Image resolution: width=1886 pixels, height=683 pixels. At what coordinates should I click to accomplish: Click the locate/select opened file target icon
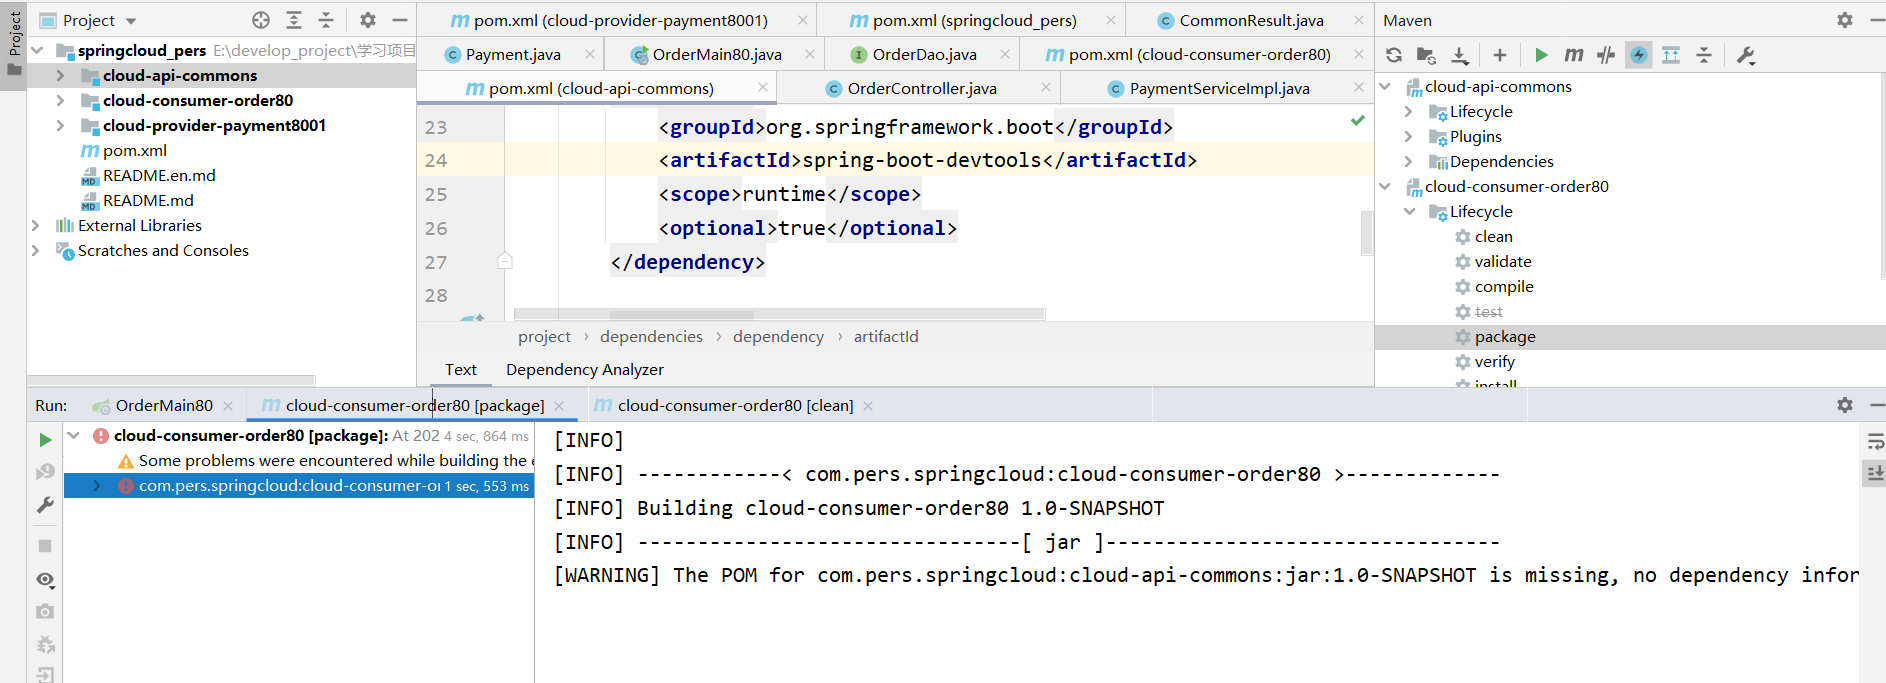tap(261, 20)
